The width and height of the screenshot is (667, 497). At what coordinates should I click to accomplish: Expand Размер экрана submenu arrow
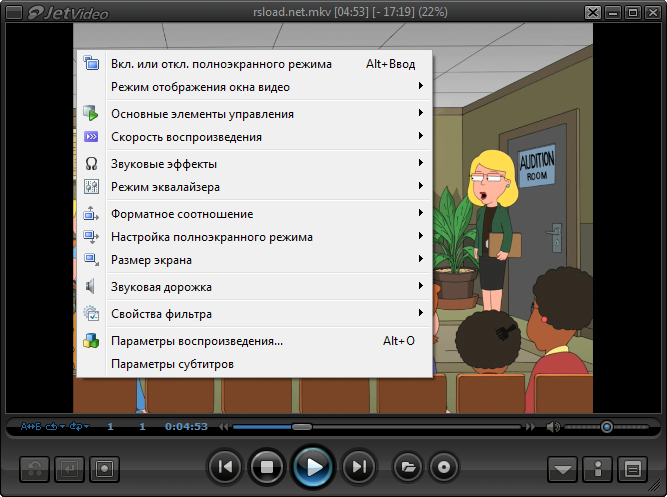tap(421, 258)
